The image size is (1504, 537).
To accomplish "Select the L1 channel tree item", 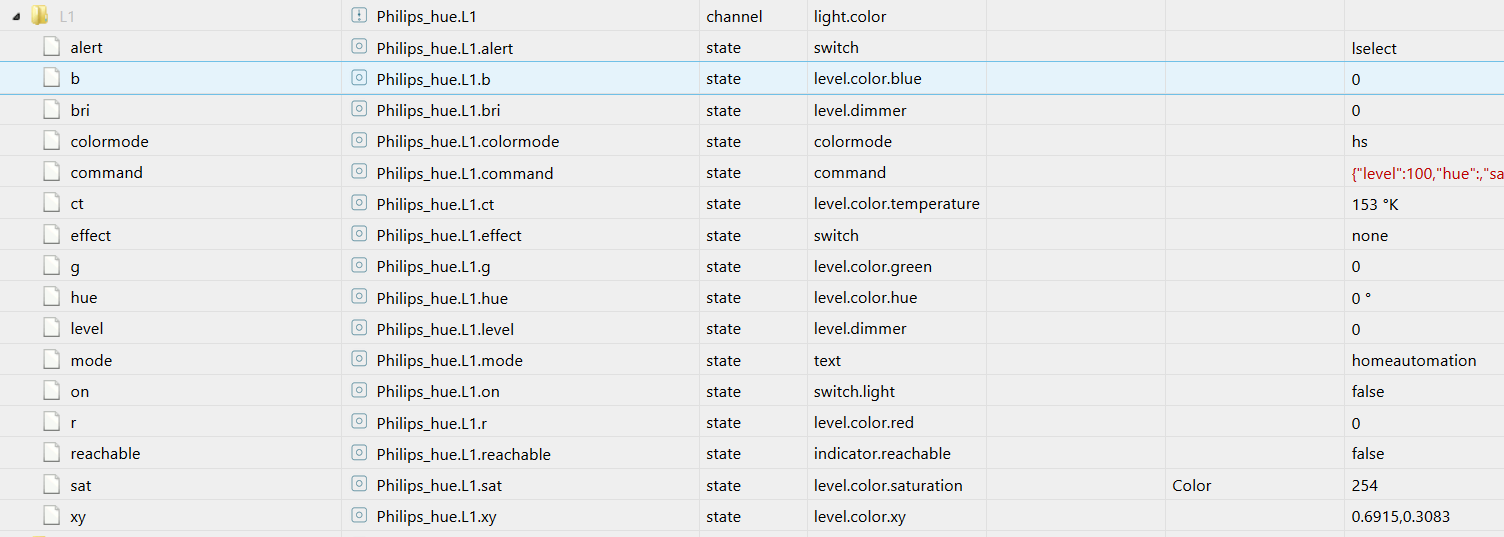I will click(67, 16).
